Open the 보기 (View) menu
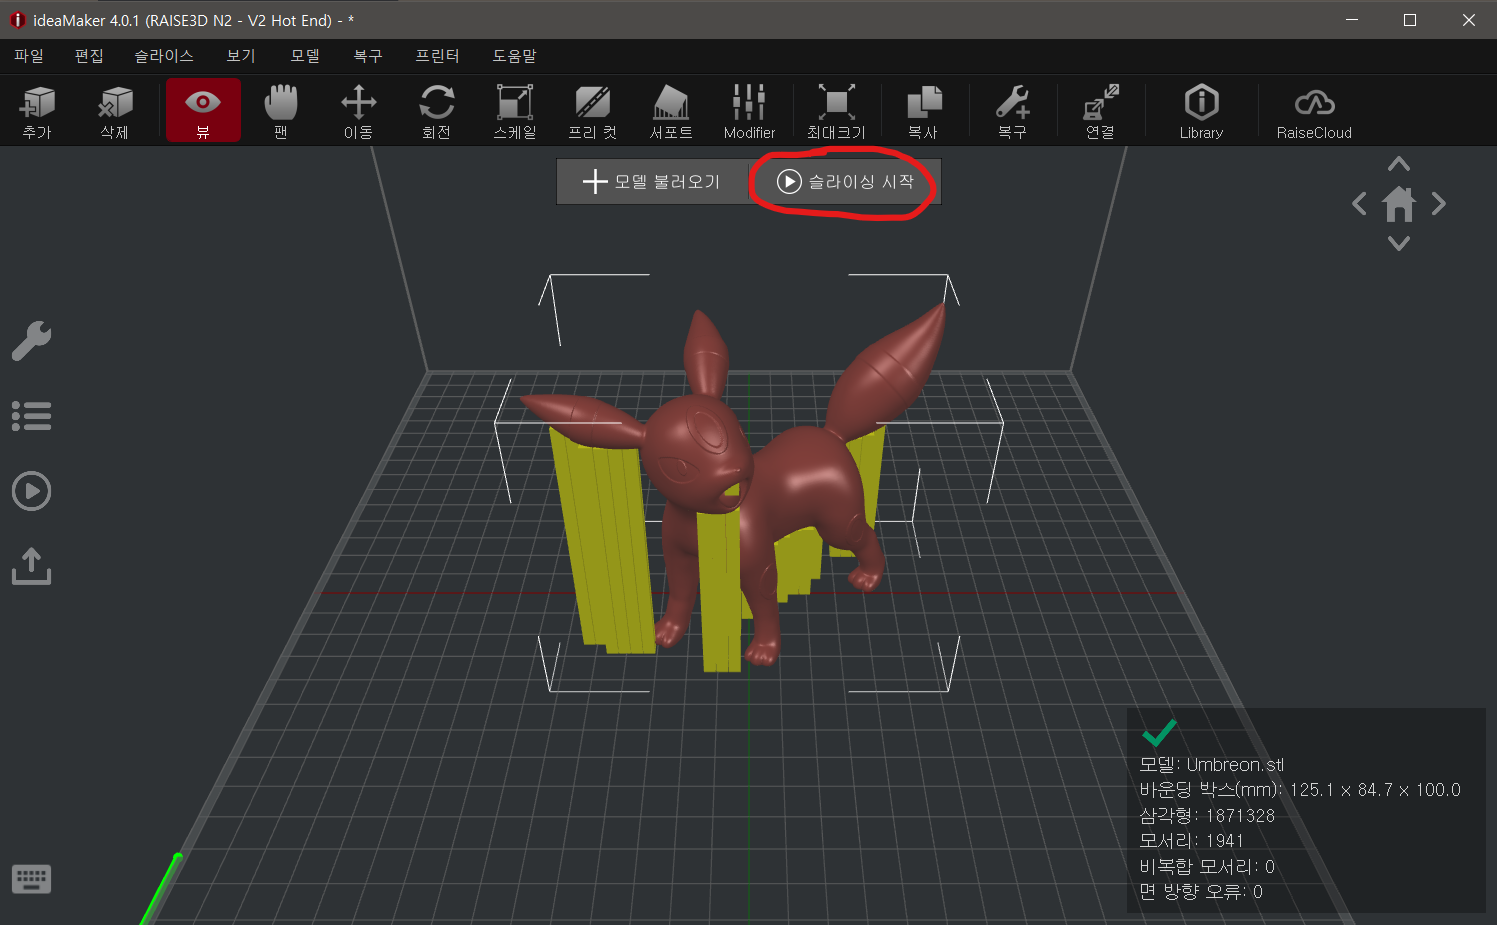This screenshot has width=1497, height=925. [241, 56]
